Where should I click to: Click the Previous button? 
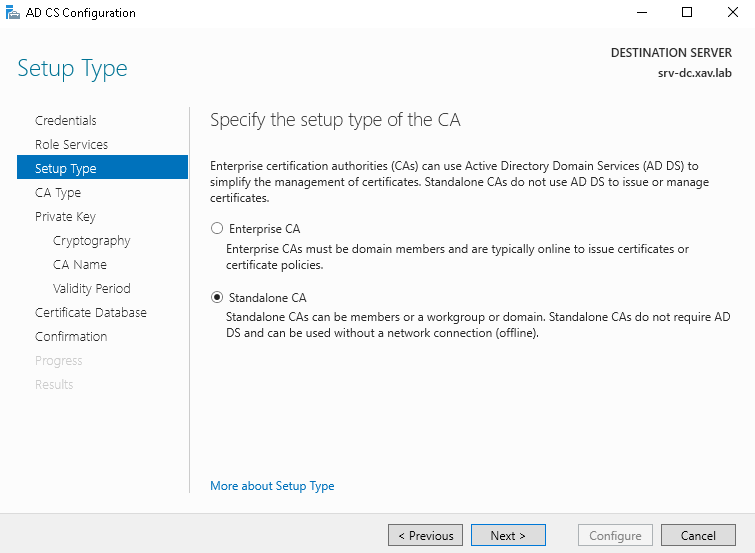click(425, 535)
